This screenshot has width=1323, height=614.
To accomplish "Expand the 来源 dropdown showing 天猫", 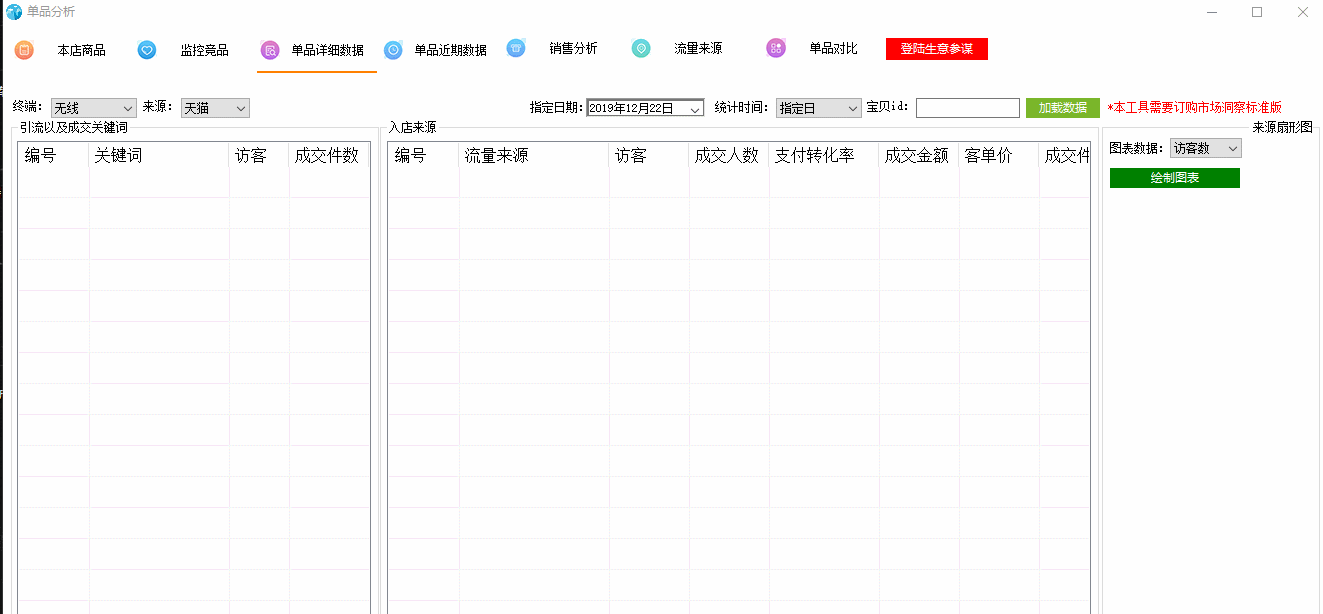I will [214, 108].
